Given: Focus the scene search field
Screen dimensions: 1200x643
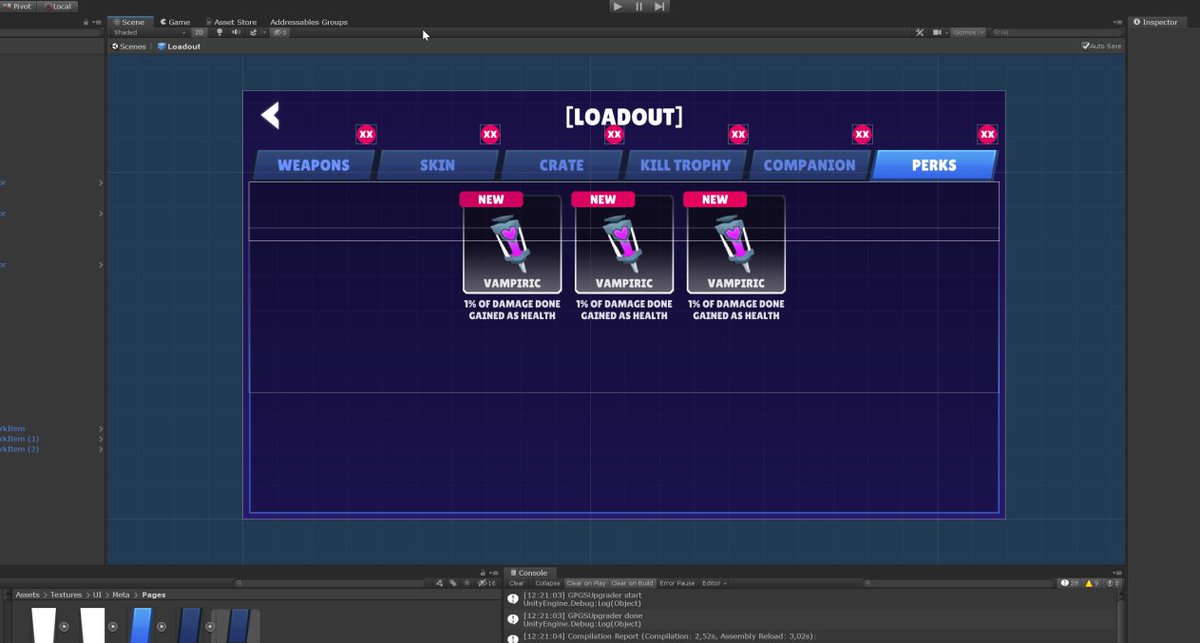Looking at the screenshot, I should pos(1055,32).
